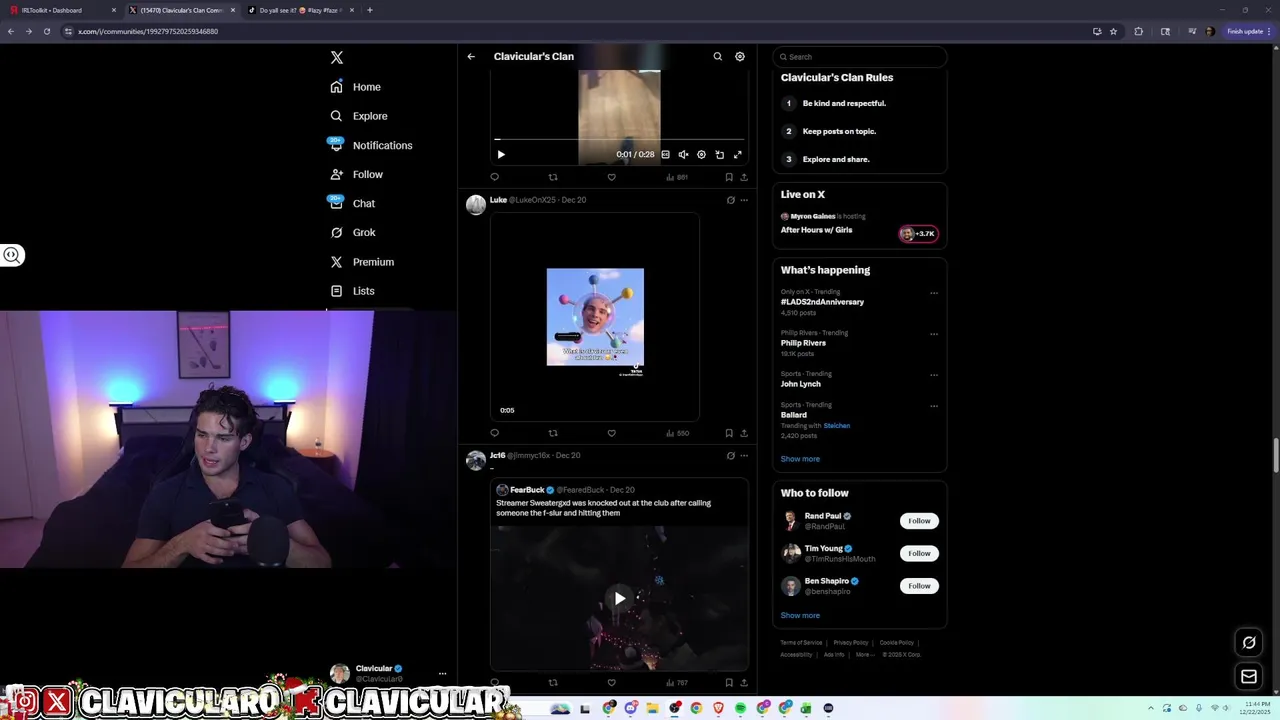Play Luke's video thumbnail

pyautogui.click(x=595, y=318)
